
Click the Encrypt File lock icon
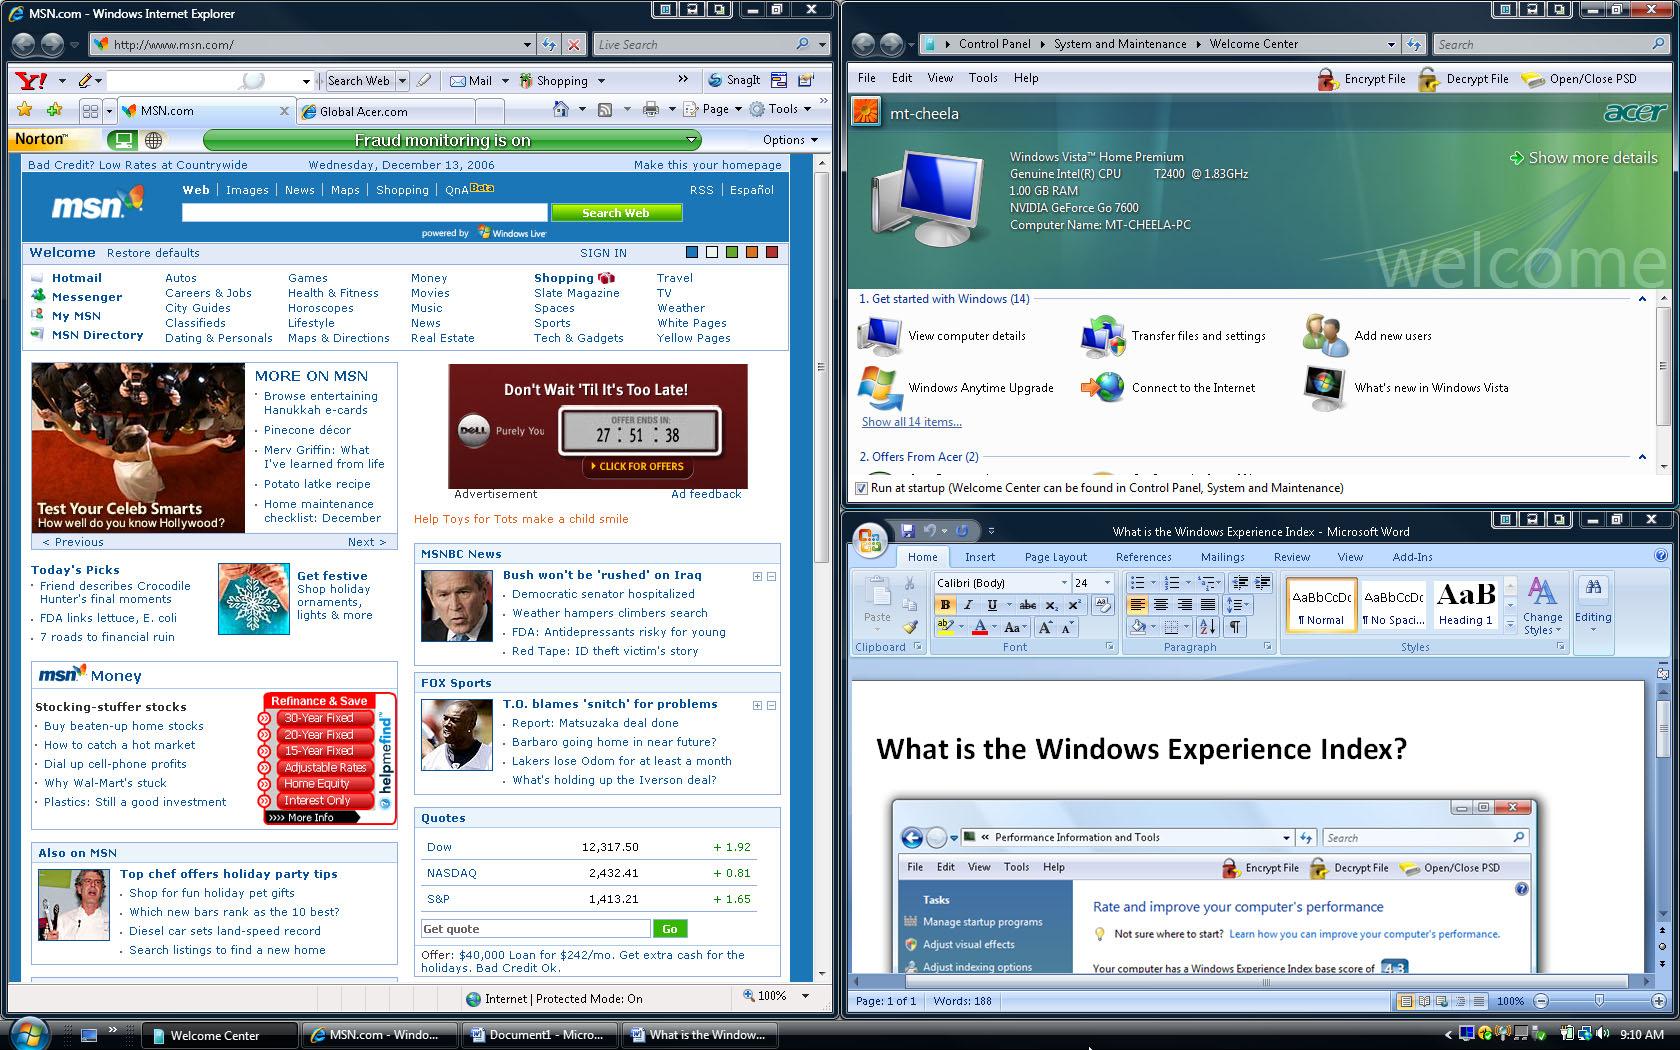1327,79
